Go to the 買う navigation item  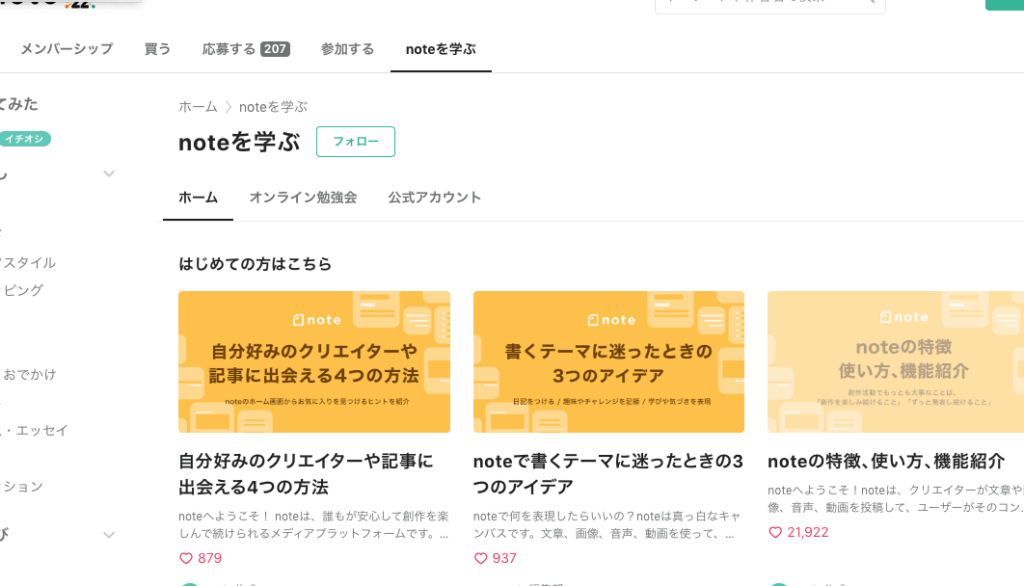(157, 49)
